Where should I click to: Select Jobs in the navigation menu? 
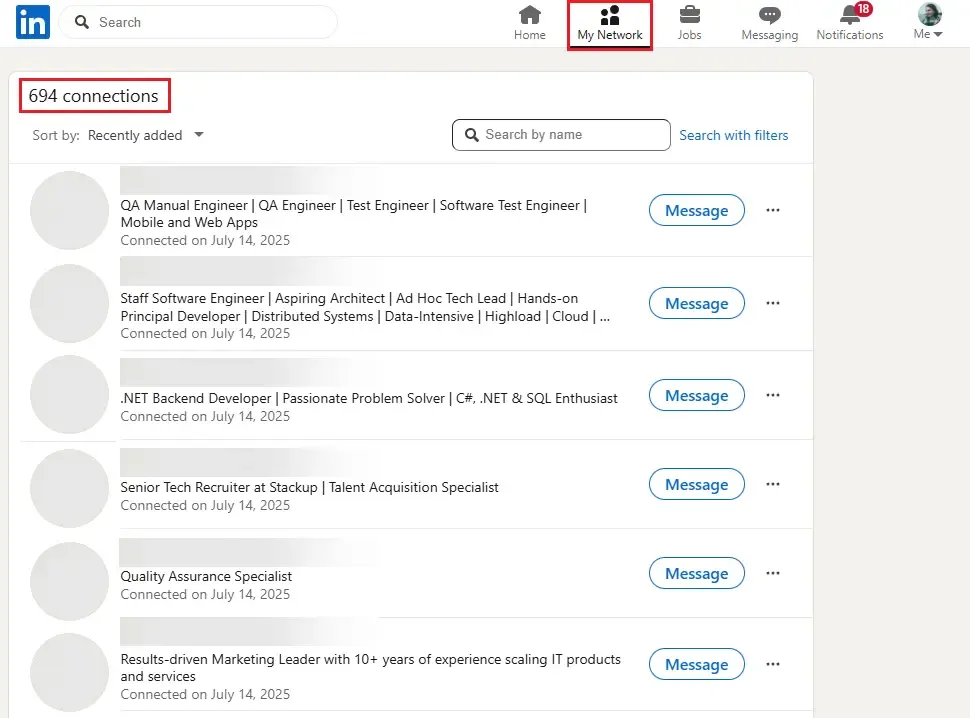689,20
